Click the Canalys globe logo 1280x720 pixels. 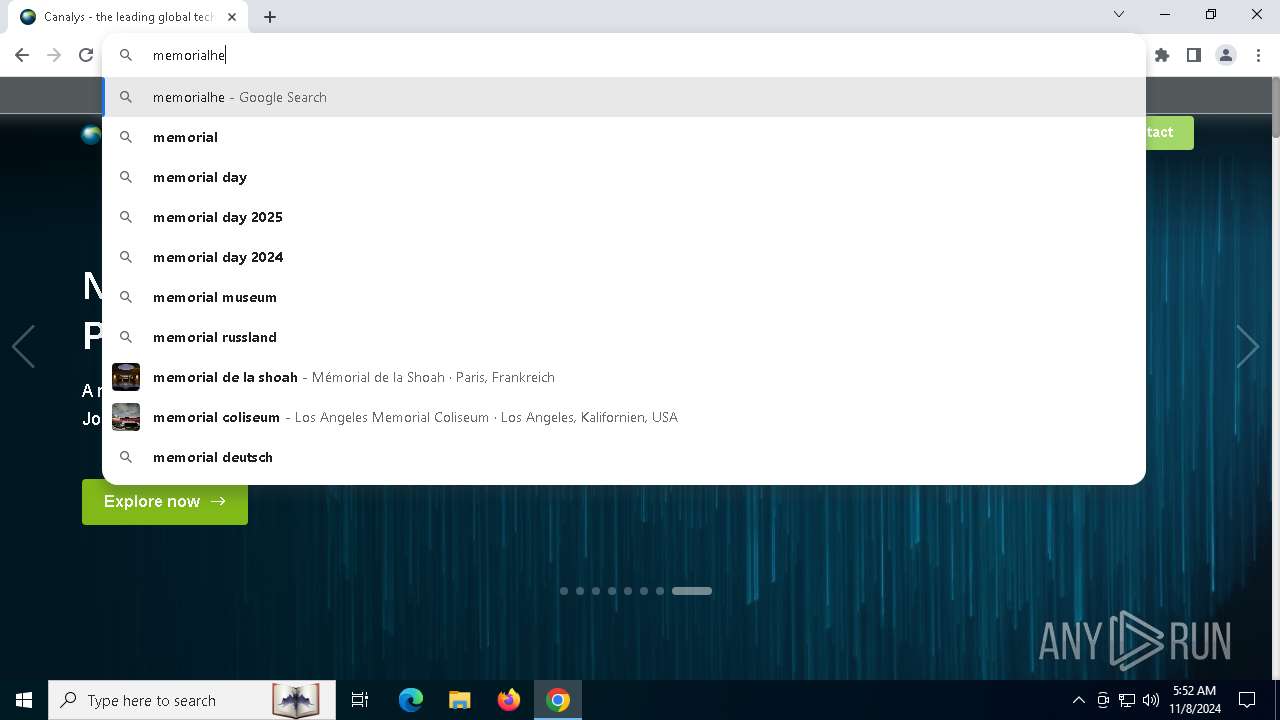[91, 135]
